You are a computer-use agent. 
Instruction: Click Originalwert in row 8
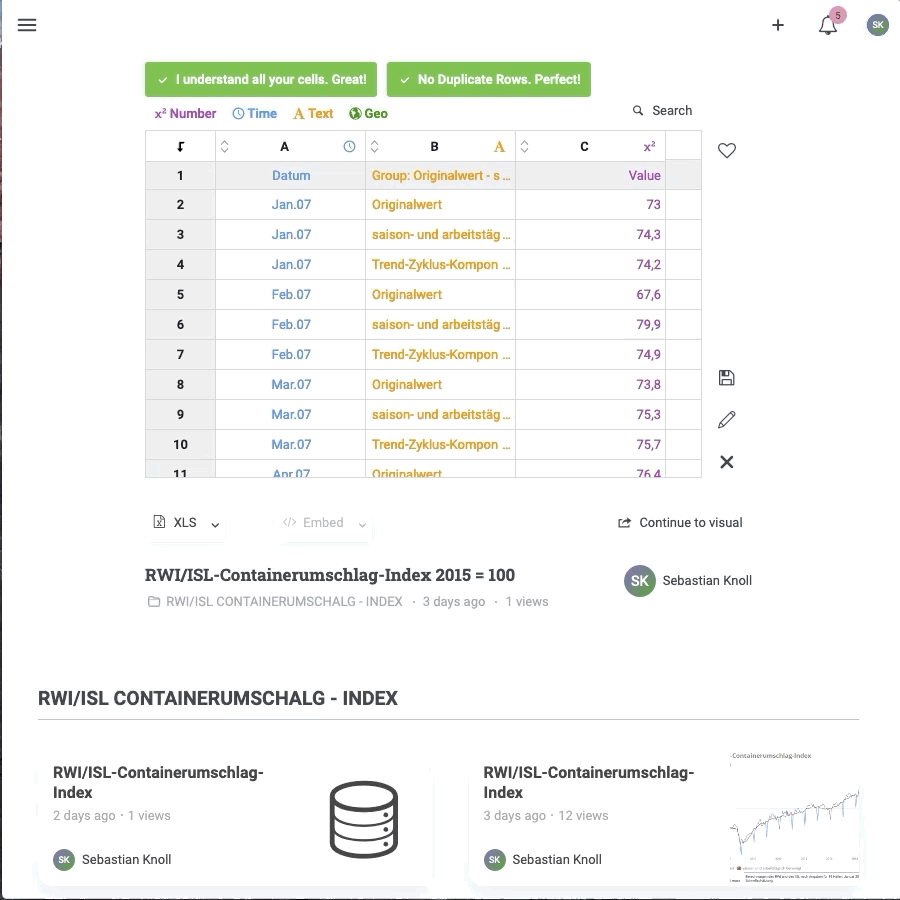click(x=440, y=384)
